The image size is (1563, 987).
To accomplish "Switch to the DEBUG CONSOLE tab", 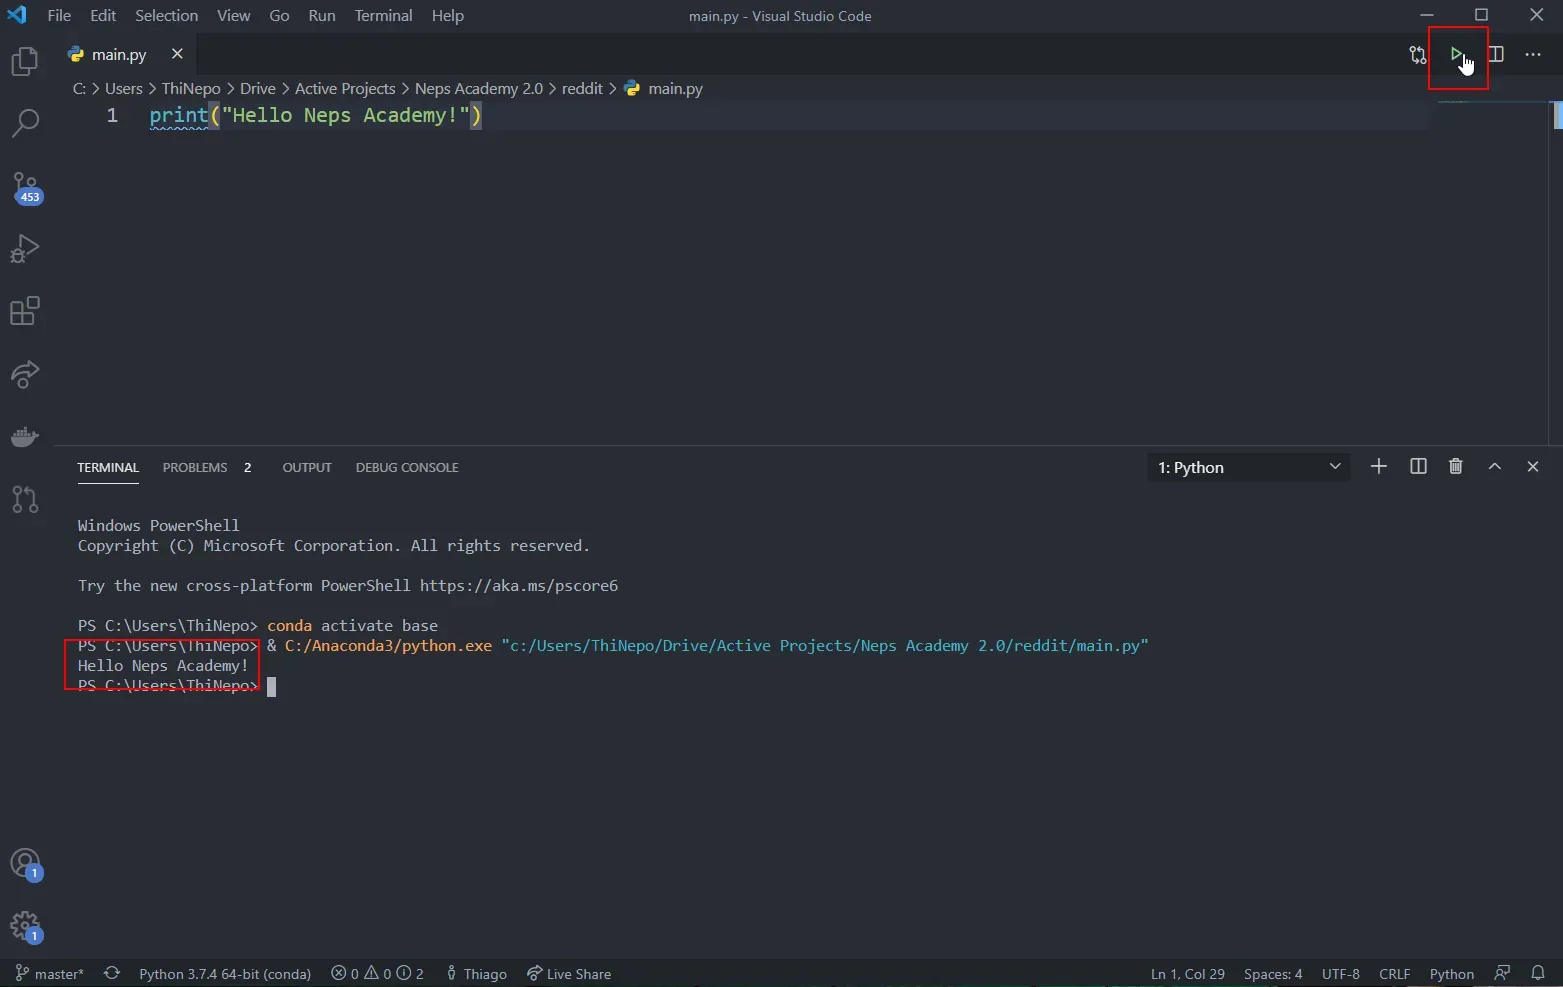I will (407, 467).
